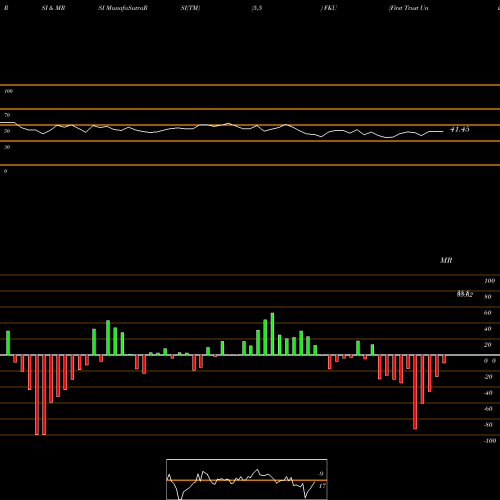Click the -60 label on the MR axis
The height and width of the screenshot is (500, 500).
[488, 409]
